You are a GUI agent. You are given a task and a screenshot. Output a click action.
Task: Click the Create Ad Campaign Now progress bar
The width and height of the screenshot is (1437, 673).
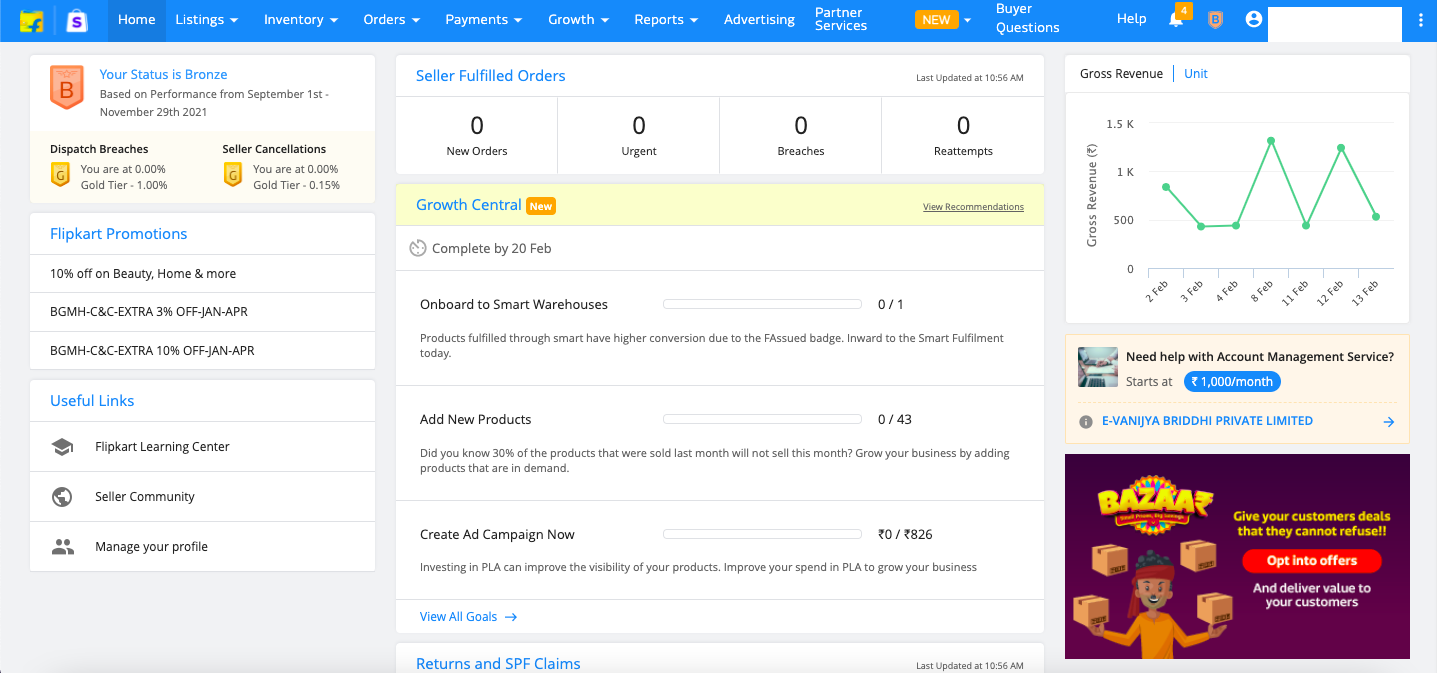click(762, 534)
